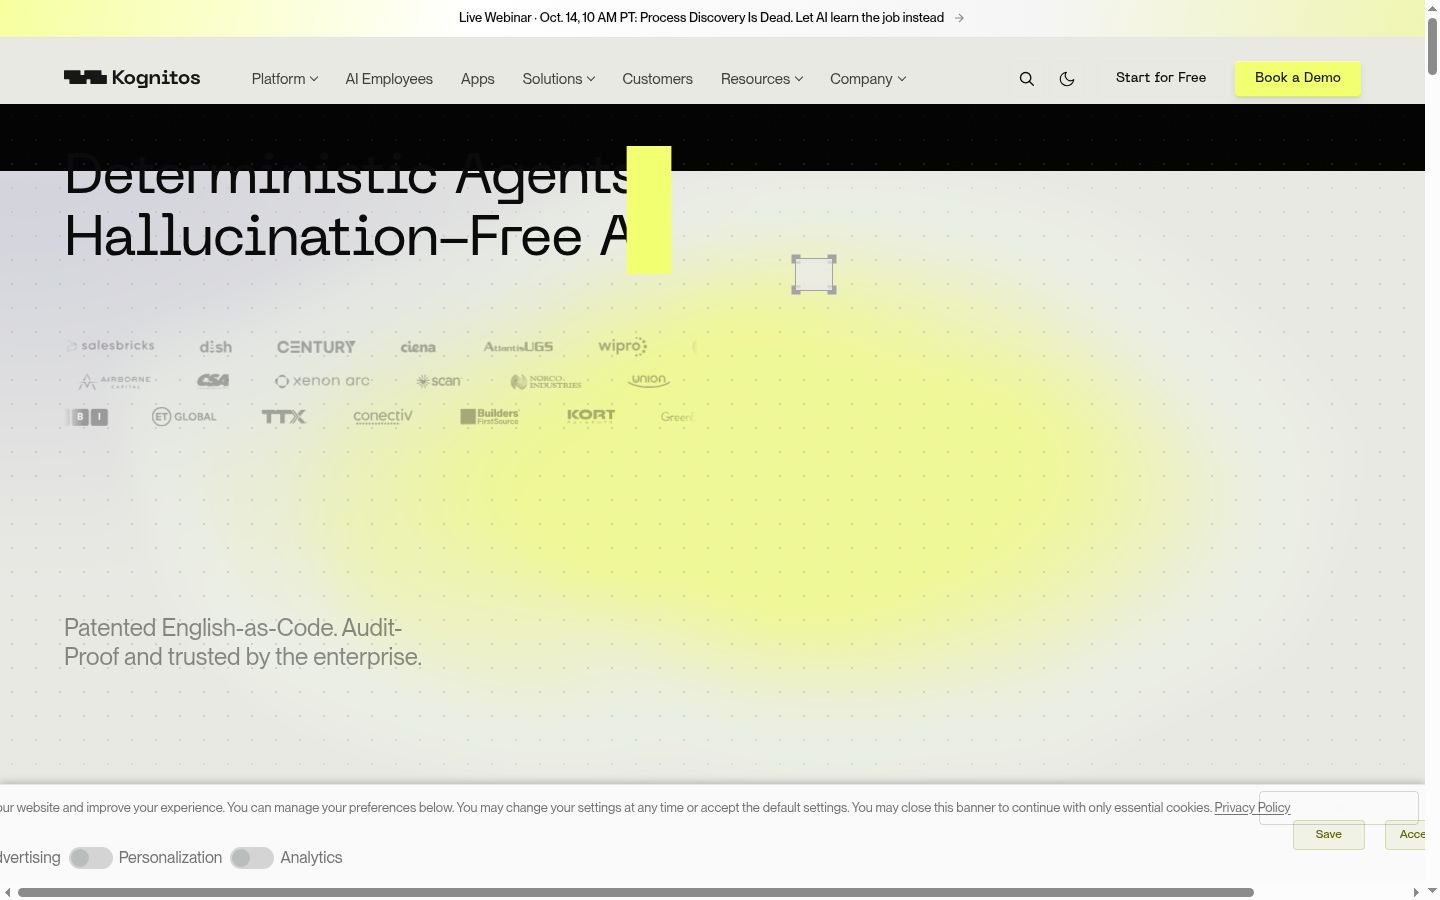Click the Start for Free button

coord(1161,78)
